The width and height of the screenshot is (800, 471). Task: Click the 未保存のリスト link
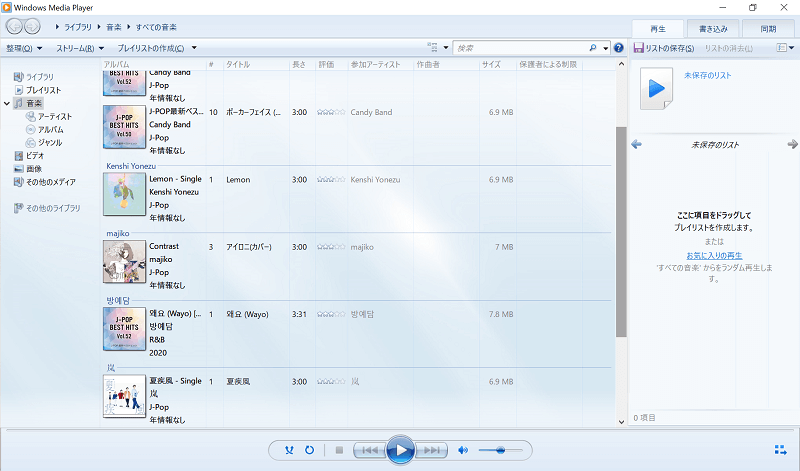click(707, 75)
